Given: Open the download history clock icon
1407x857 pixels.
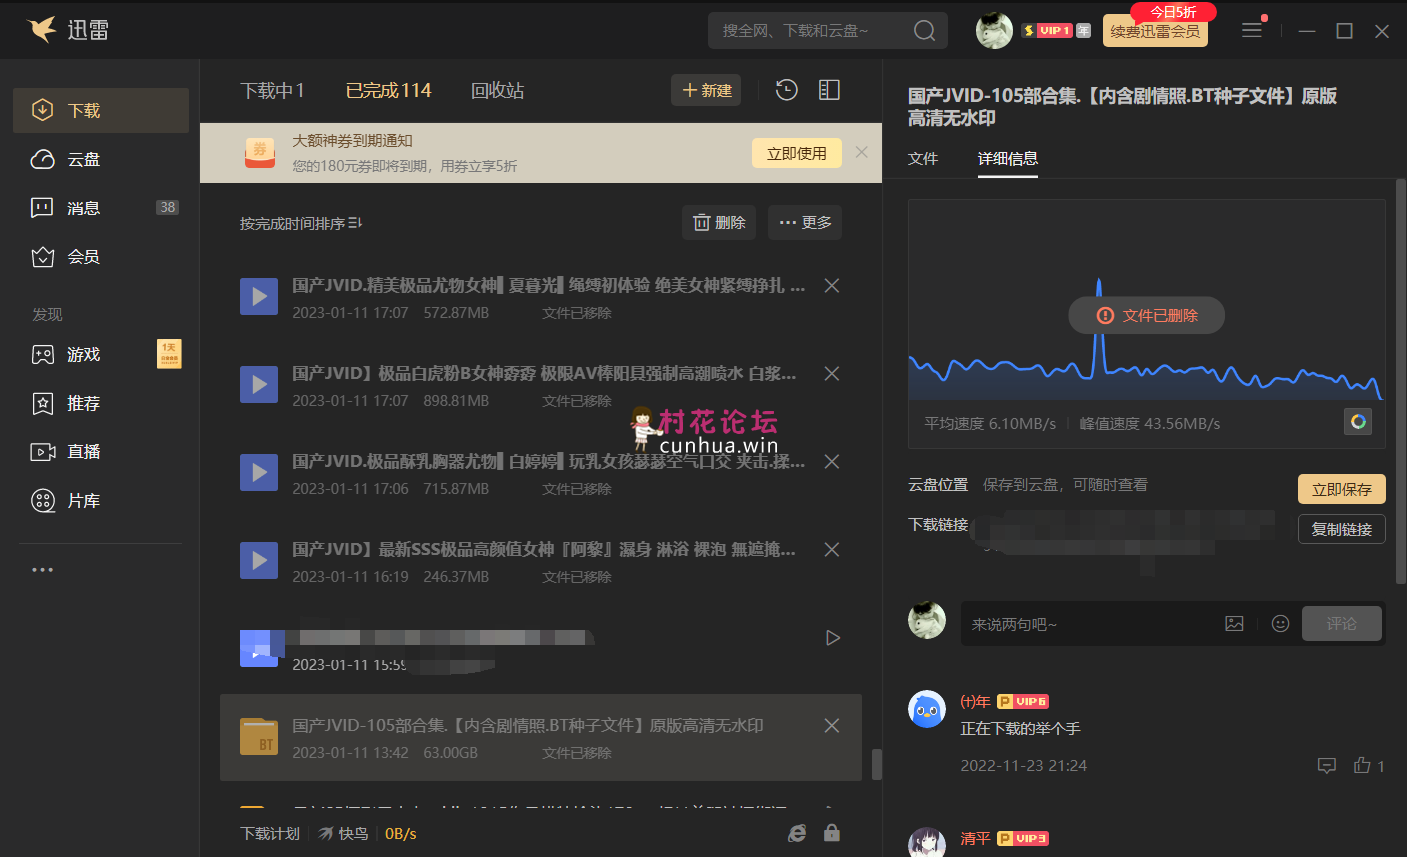Looking at the screenshot, I should pyautogui.click(x=787, y=90).
